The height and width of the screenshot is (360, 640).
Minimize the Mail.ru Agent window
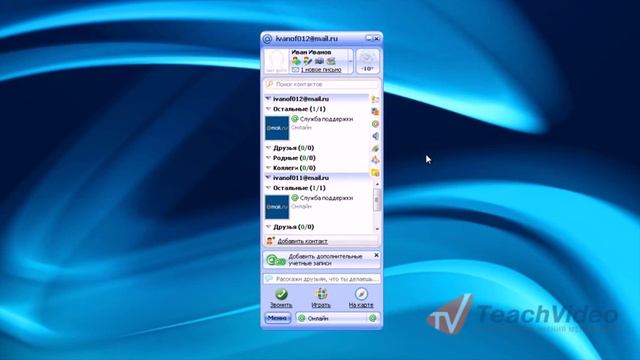tap(369, 38)
